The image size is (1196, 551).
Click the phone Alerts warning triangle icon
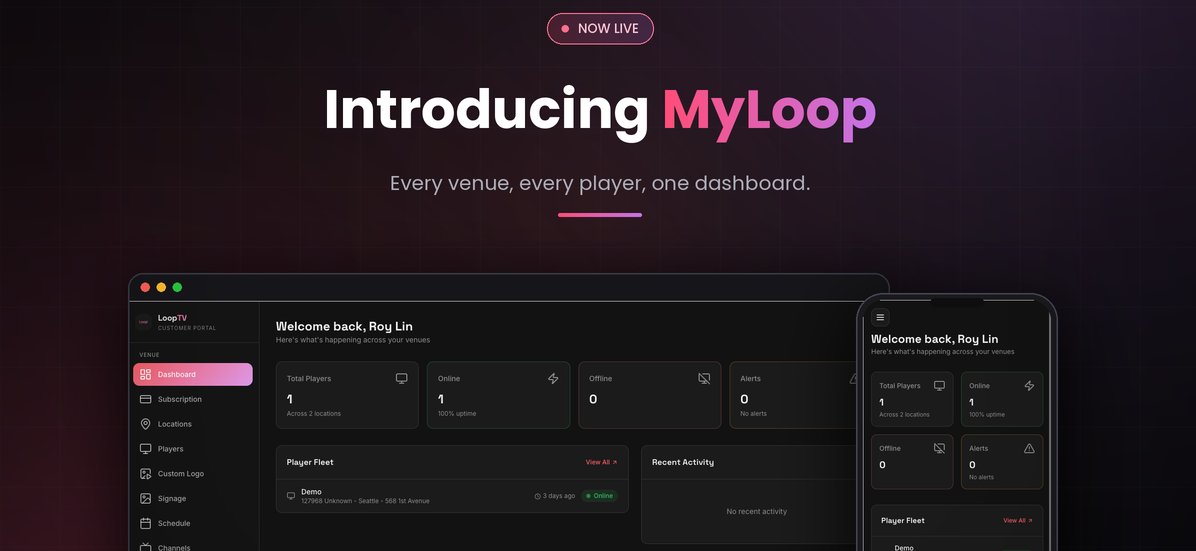click(x=1029, y=448)
